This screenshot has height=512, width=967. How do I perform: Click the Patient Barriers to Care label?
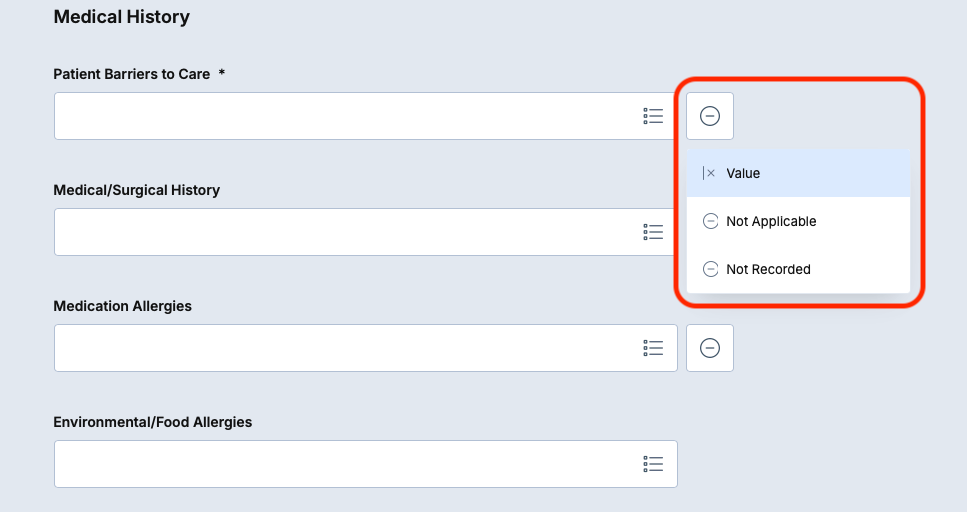coord(131,74)
